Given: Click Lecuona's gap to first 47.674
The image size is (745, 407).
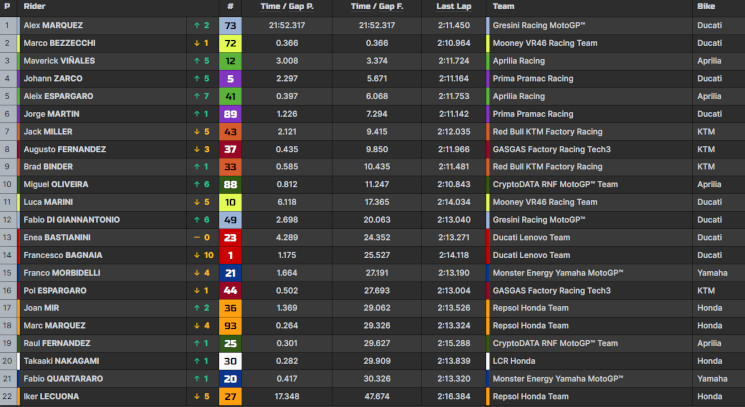Looking at the screenshot, I should tap(377, 396).
